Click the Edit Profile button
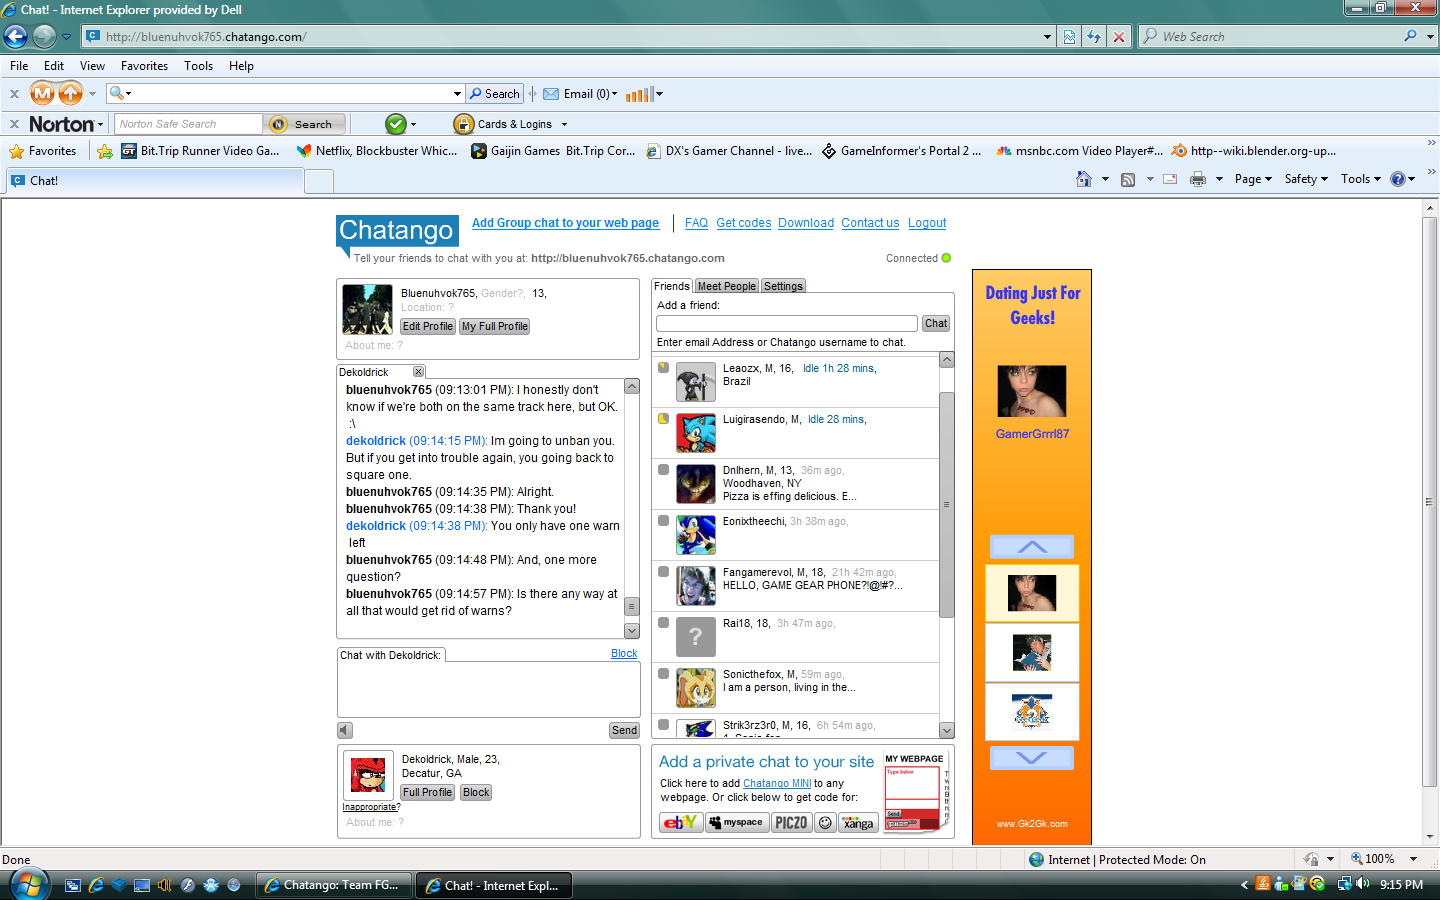The width and height of the screenshot is (1440, 900). [428, 326]
